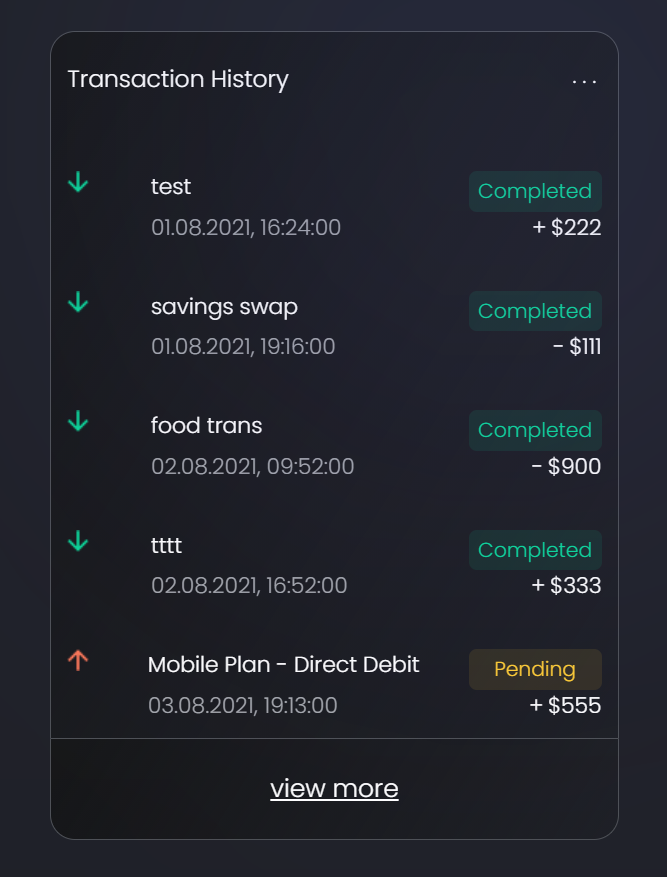667x877 pixels.
Task: Click the green arrow beside savings swap
Action: coord(78,302)
